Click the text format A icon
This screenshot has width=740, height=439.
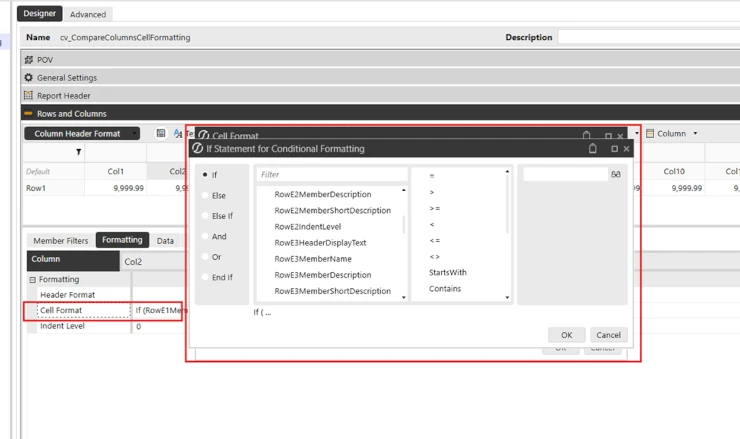tap(178, 134)
